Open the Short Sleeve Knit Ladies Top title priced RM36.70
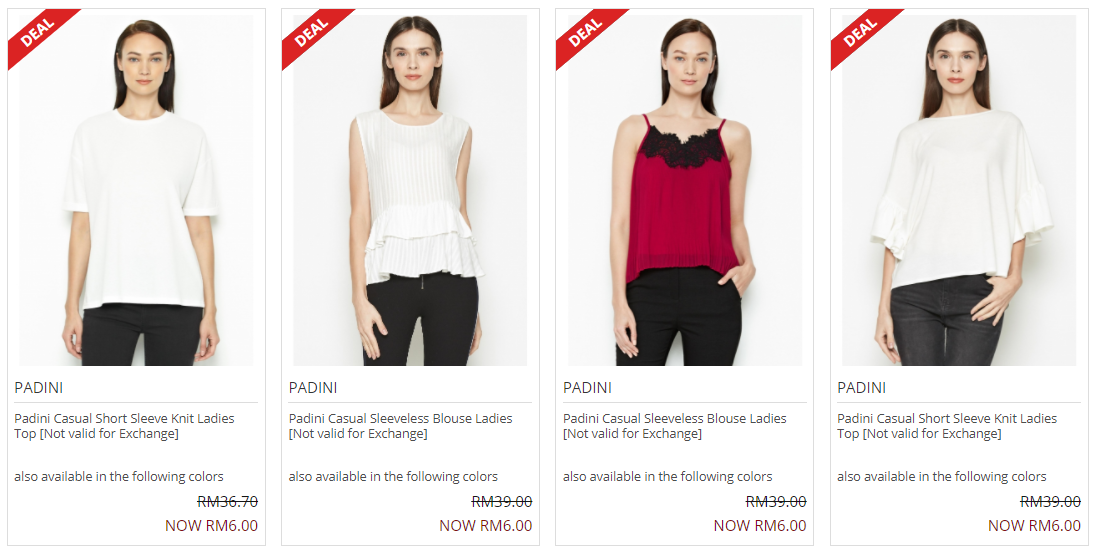The image size is (1099, 555). coord(124,426)
